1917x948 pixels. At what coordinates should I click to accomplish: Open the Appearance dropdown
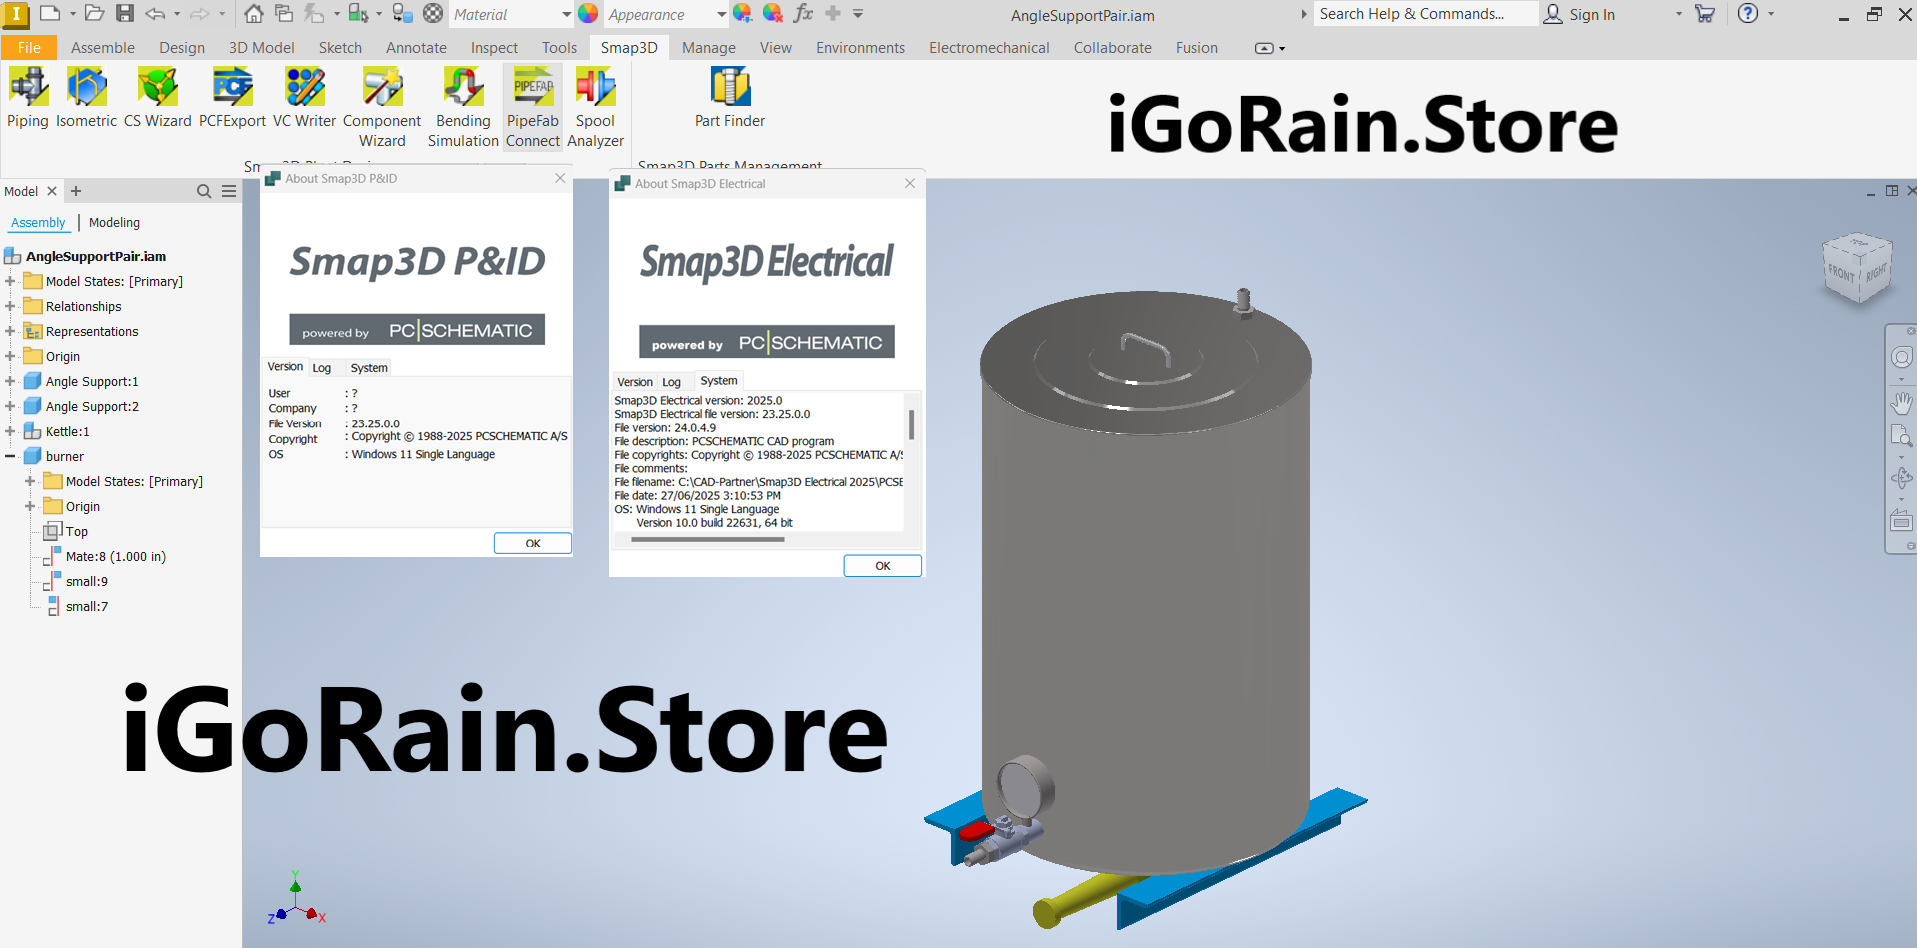pos(721,15)
